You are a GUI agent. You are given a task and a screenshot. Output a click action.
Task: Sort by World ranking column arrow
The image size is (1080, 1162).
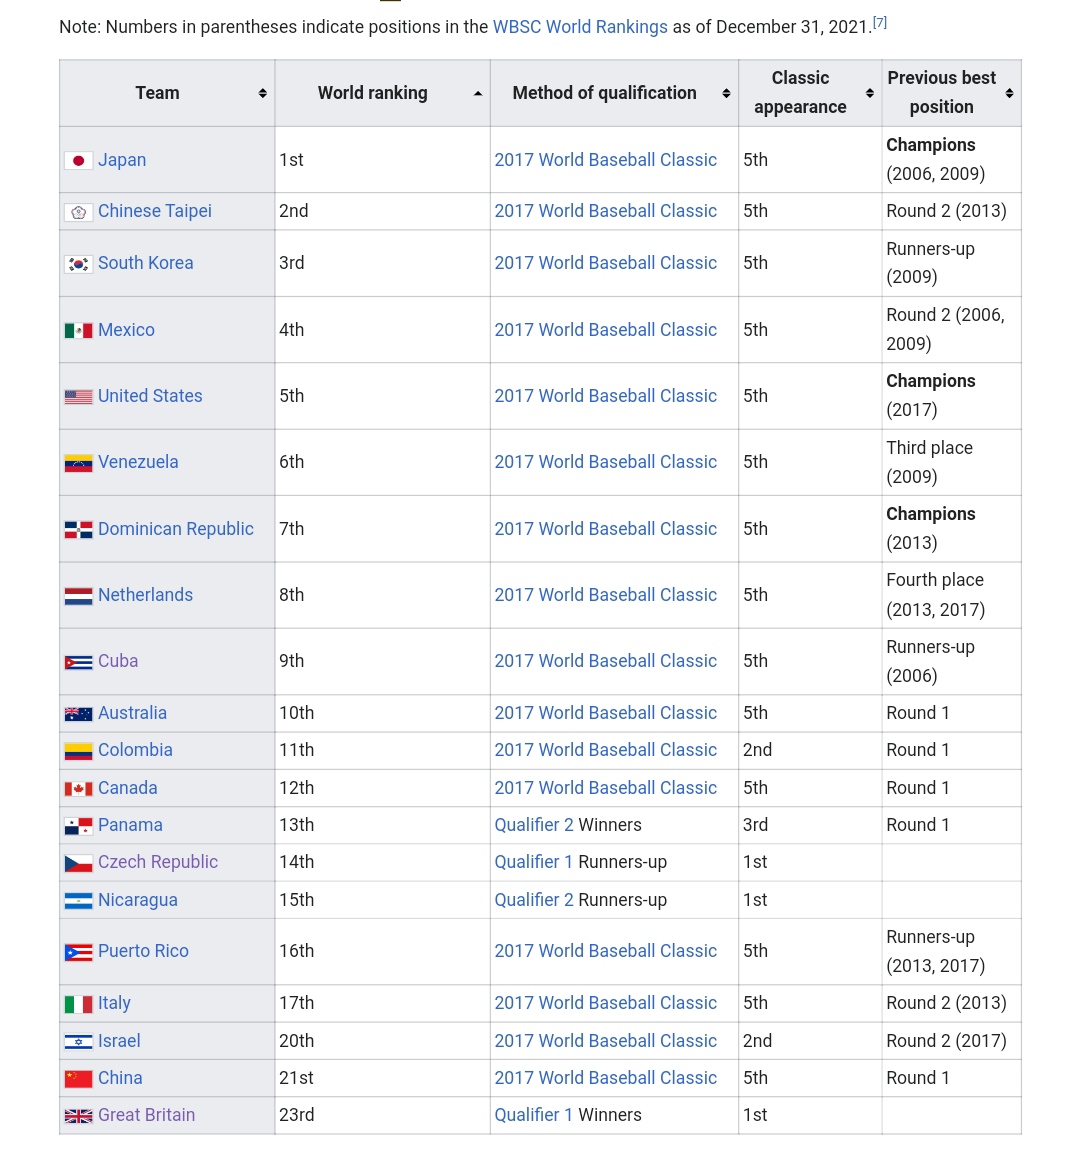477,93
